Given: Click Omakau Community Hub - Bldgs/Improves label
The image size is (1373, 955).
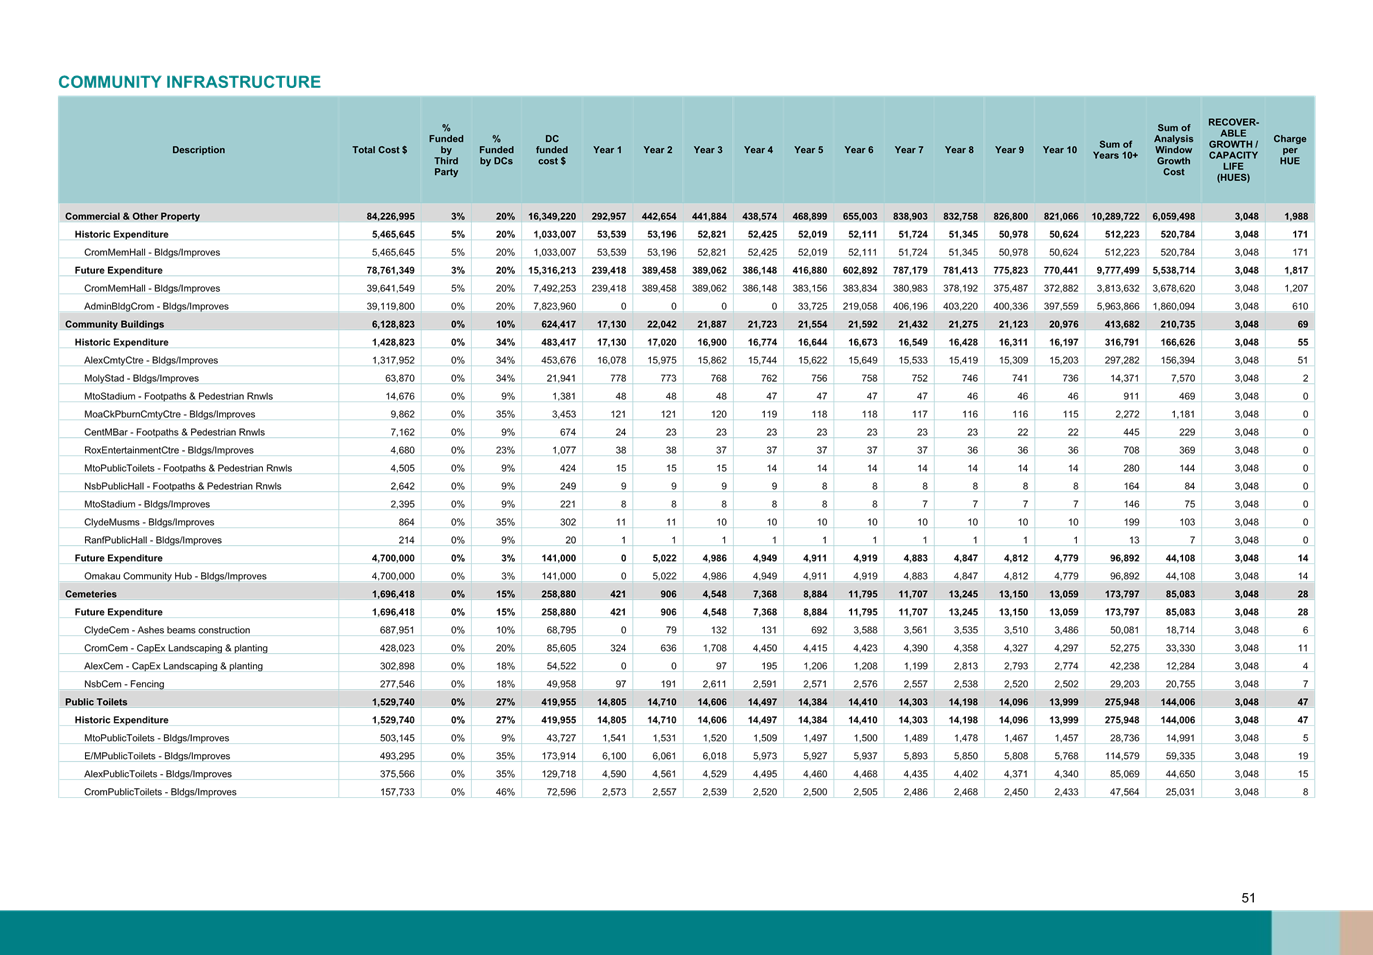Looking at the screenshot, I should (x=175, y=576).
